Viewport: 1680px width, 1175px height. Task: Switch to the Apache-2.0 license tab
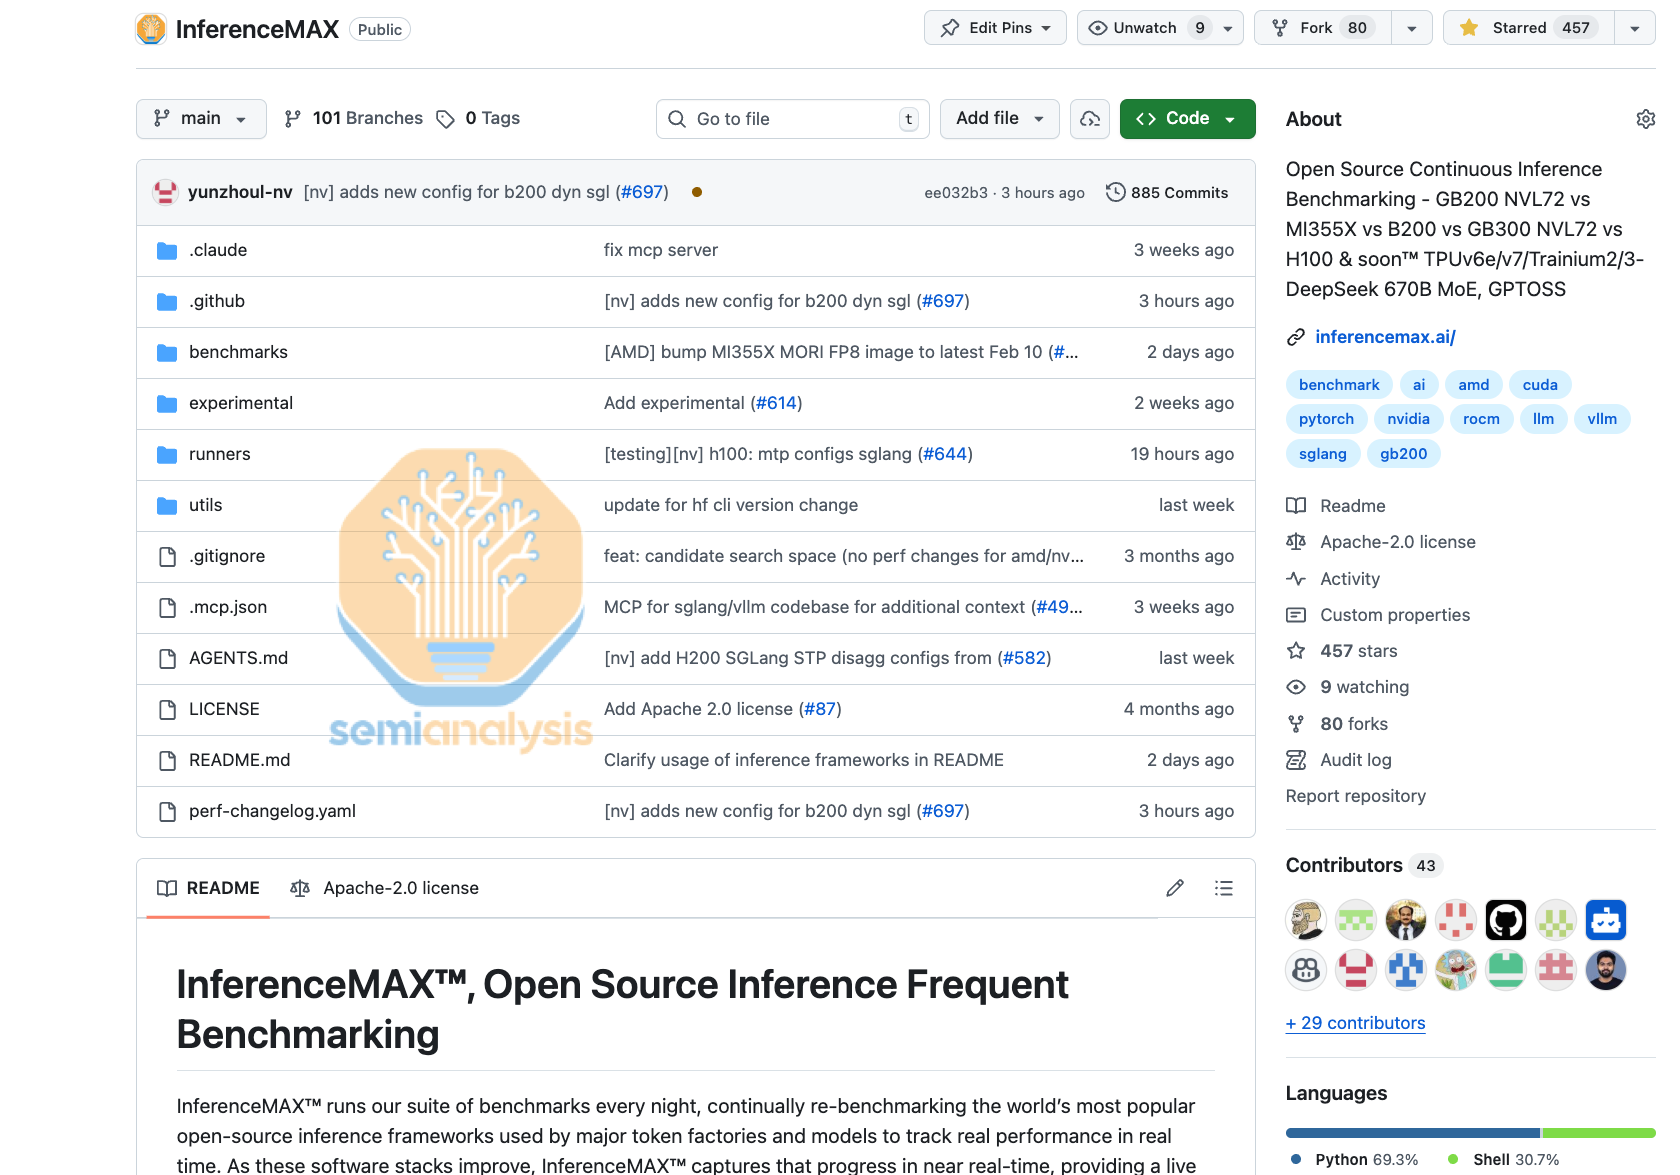pos(385,888)
